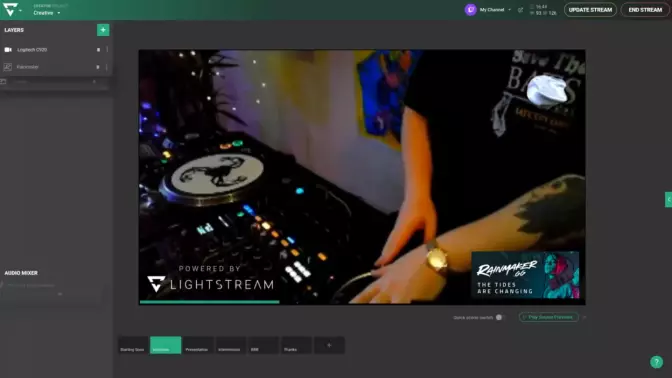Expand the right side panel handle
This screenshot has height=378, width=672.
669,200
